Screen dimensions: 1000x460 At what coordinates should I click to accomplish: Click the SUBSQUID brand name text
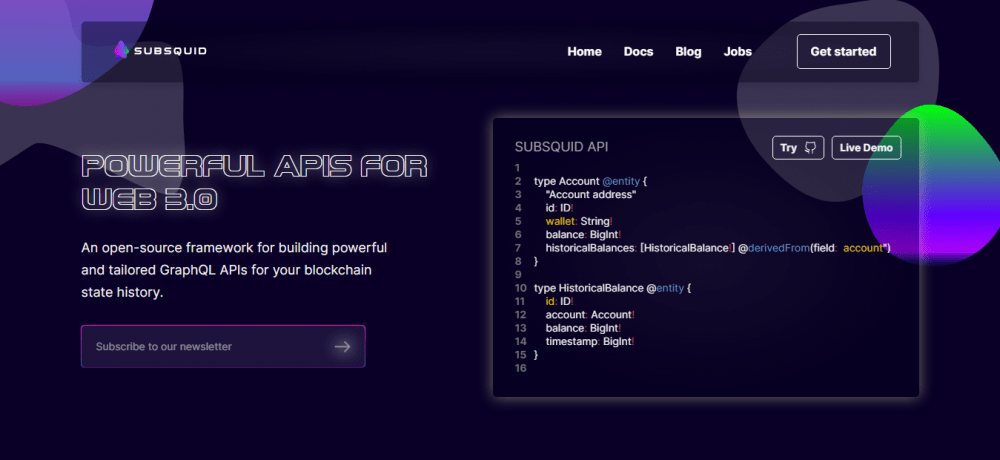170,51
